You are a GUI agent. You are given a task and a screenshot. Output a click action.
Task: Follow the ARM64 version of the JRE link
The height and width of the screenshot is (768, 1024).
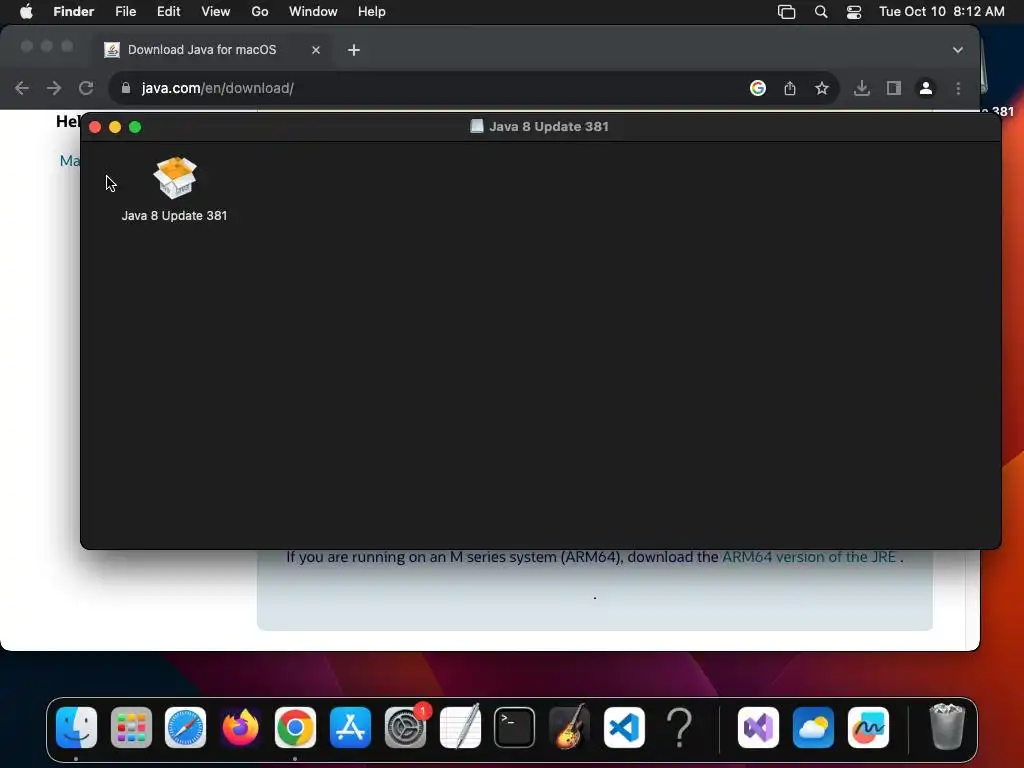808,557
